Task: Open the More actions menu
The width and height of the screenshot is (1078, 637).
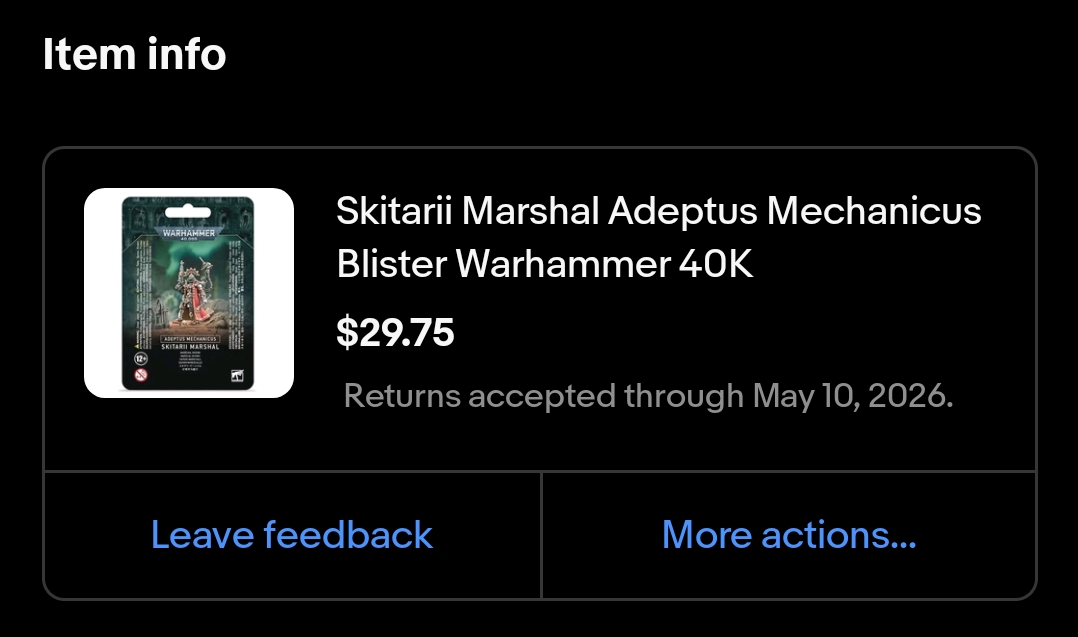Action: 788,535
